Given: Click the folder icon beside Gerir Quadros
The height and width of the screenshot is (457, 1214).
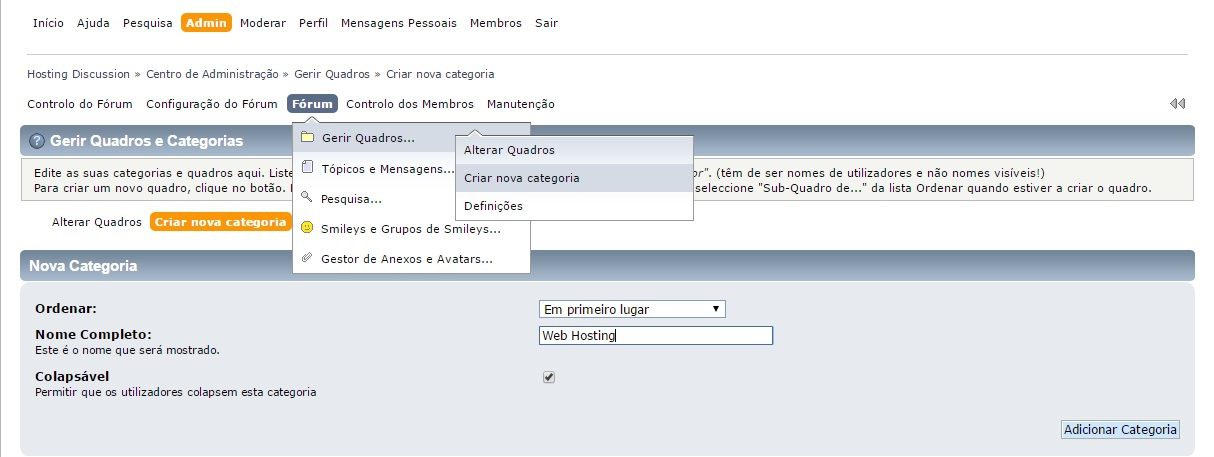Looking at the screenshot, I should tap(308, 137).
